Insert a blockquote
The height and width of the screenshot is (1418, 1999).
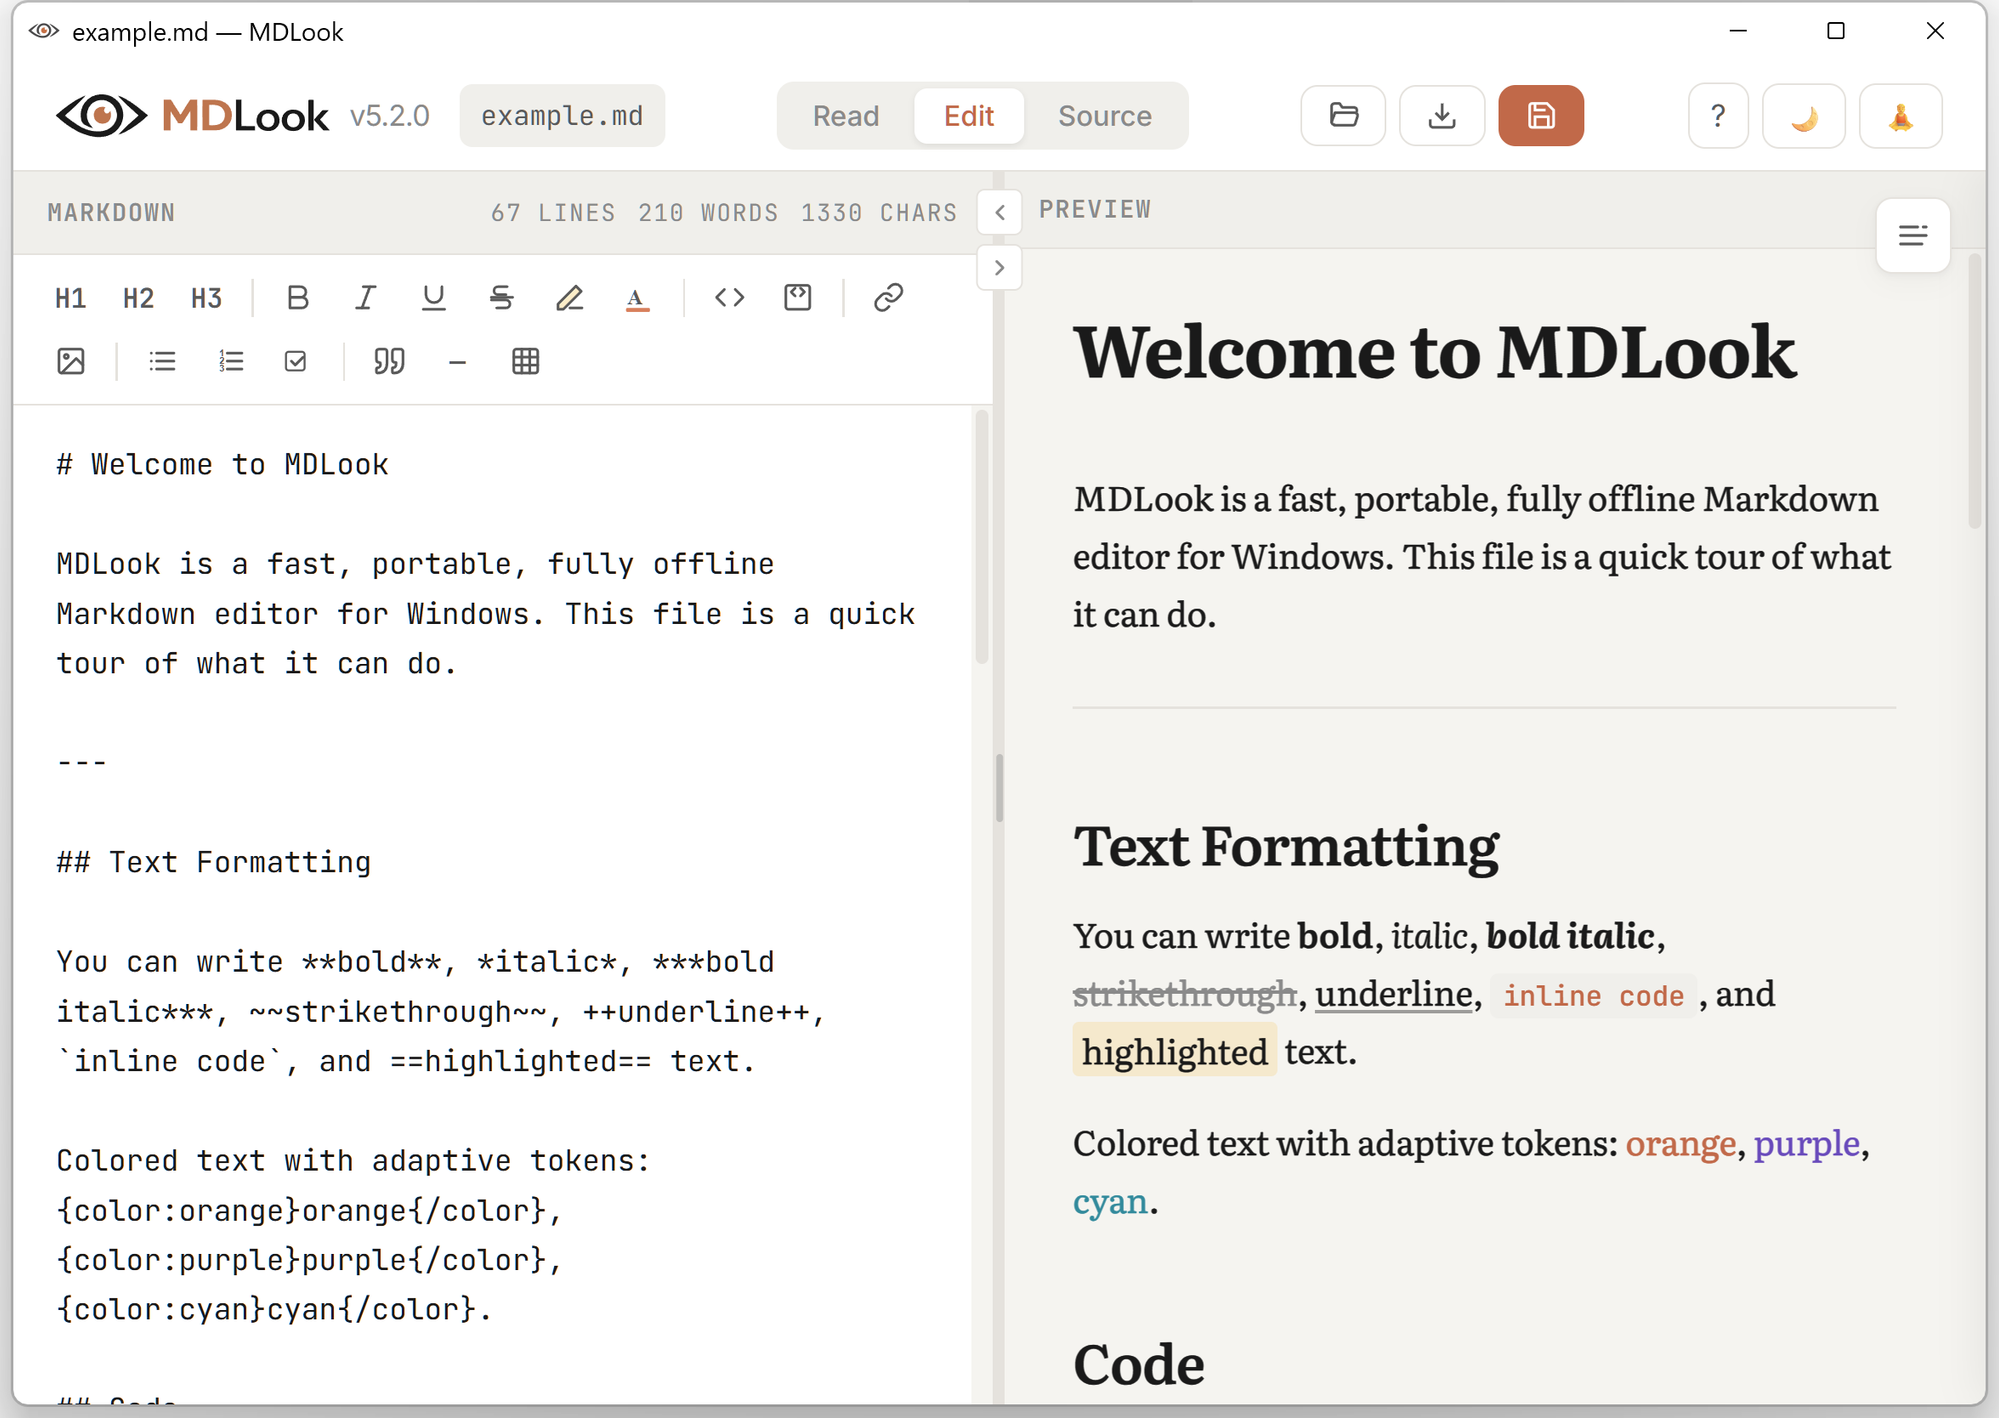coord(389,361)
